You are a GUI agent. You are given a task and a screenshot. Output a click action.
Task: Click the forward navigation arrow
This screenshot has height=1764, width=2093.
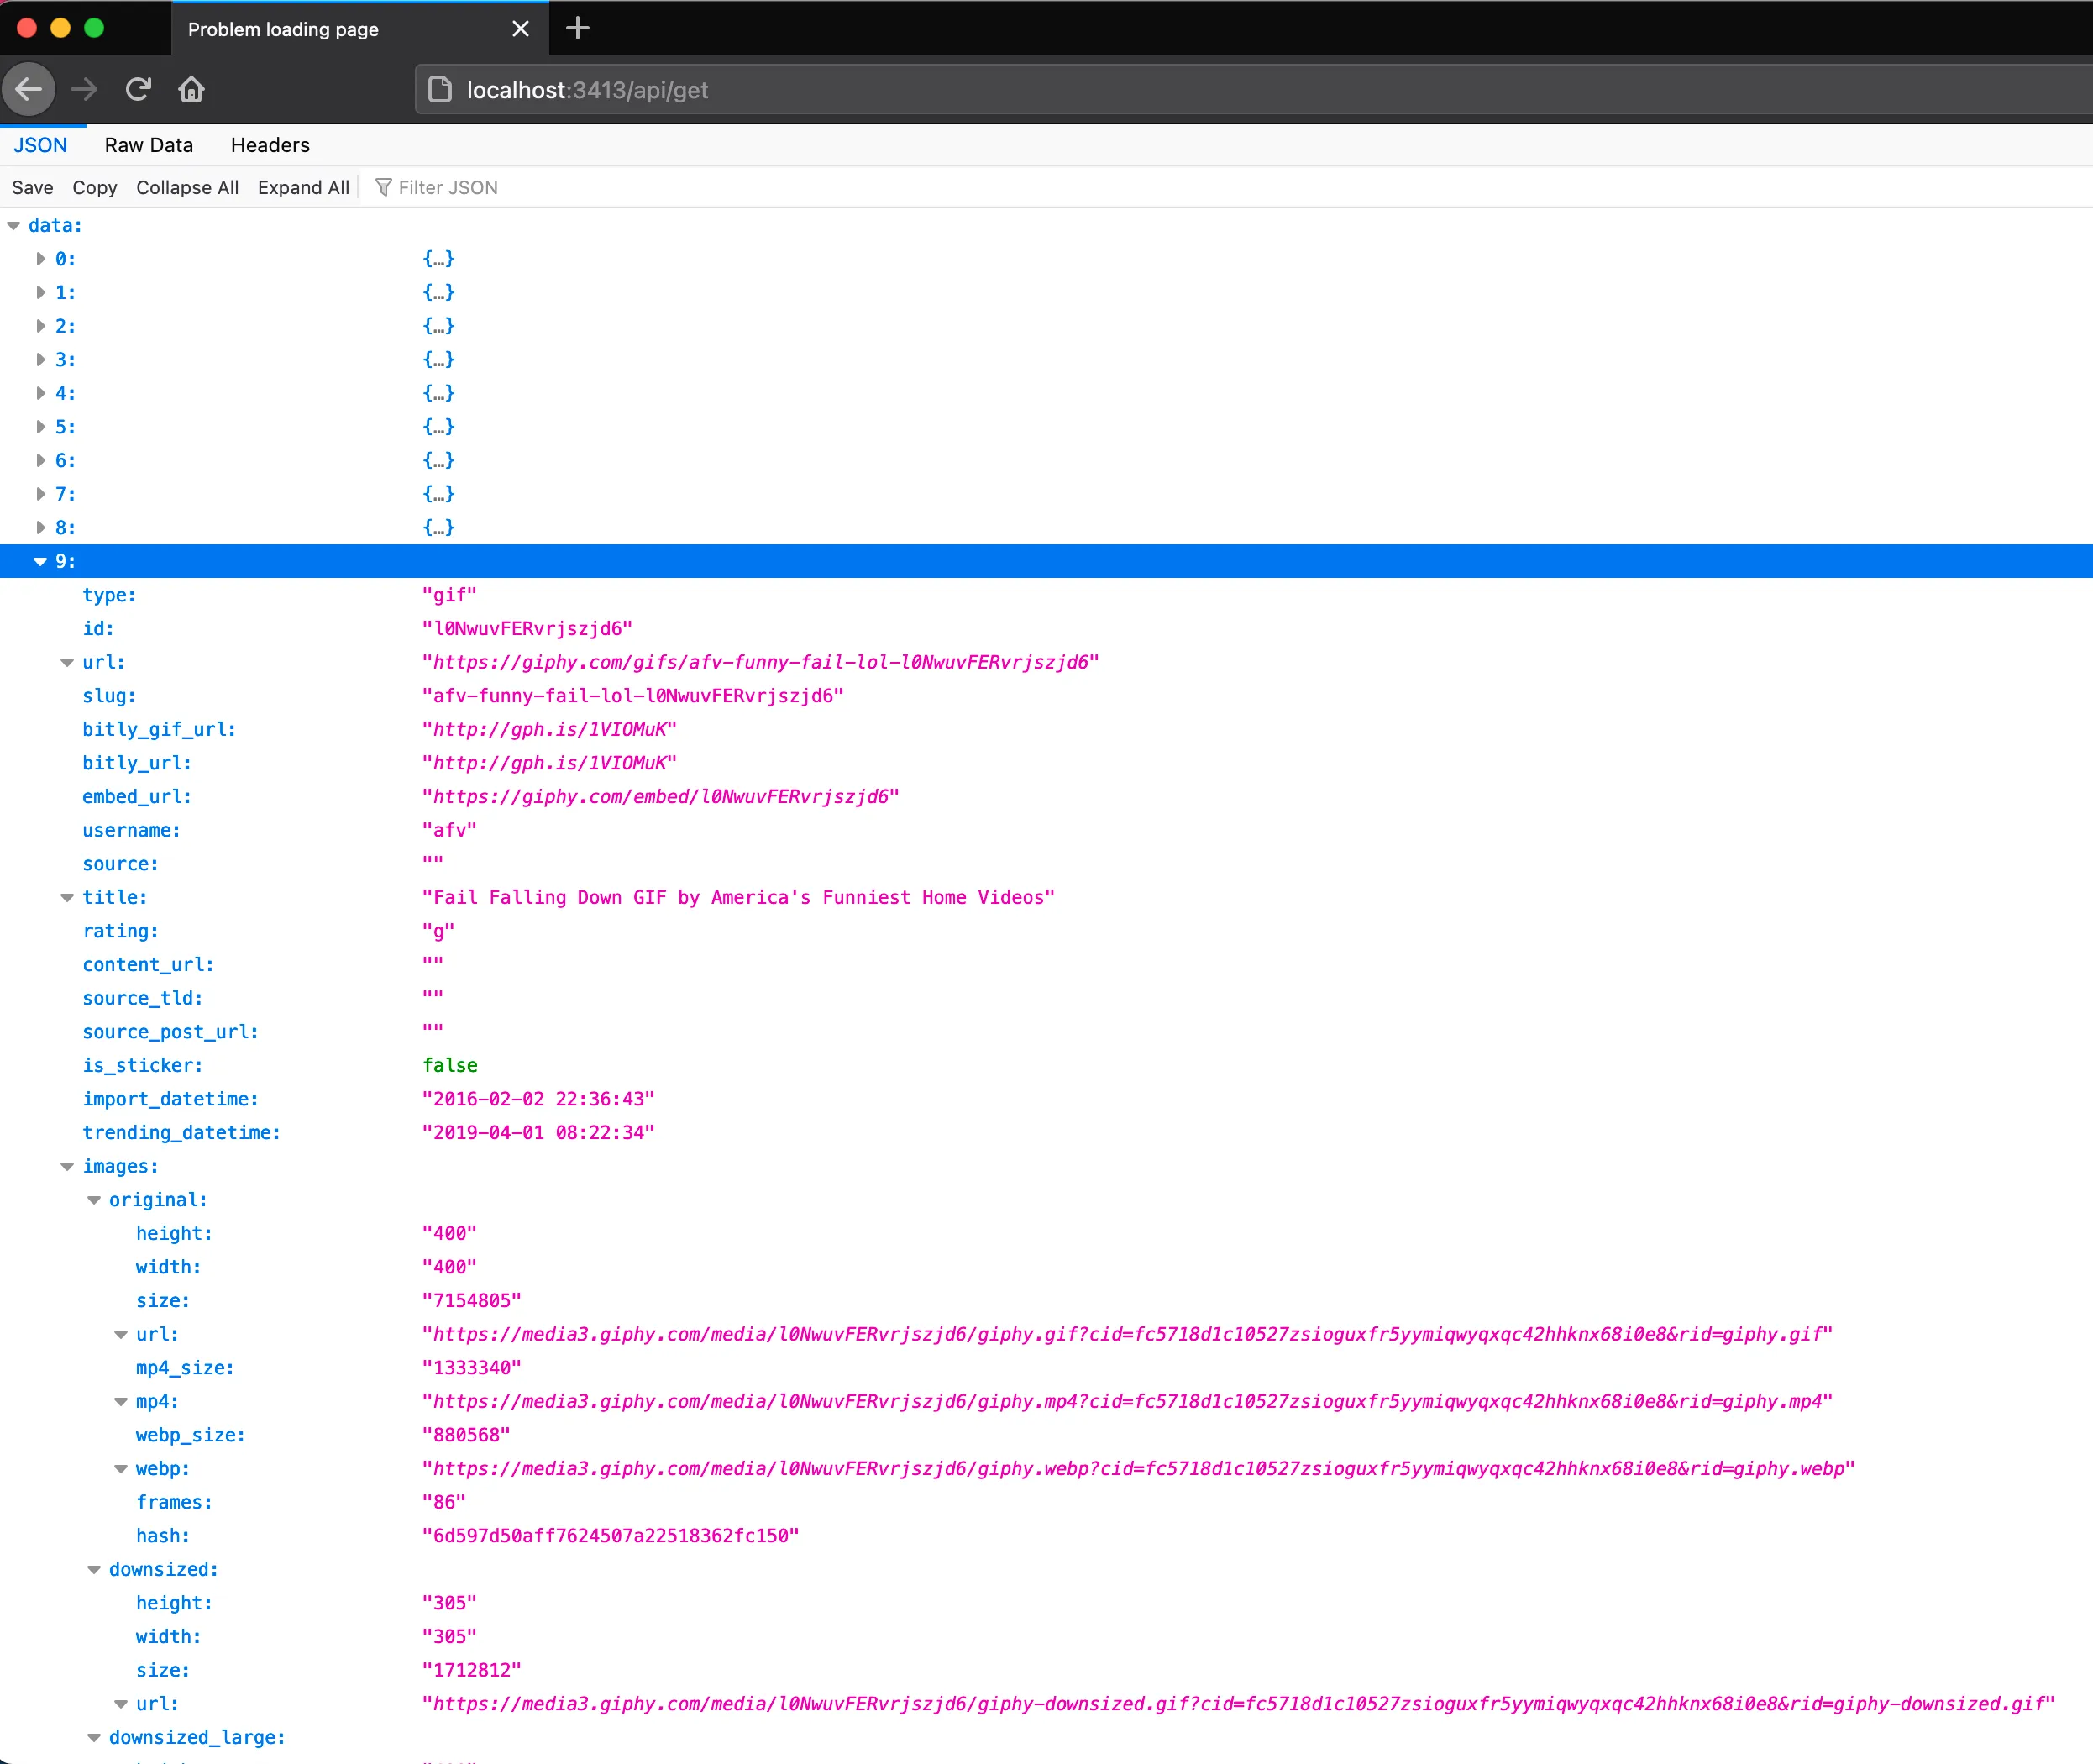click(84, 90)
